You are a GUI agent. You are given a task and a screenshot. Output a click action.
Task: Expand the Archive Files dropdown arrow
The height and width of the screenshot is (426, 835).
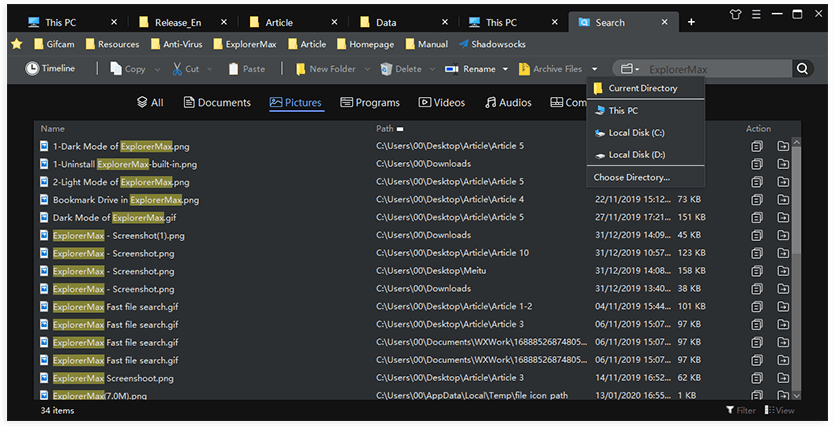[595, 69]
